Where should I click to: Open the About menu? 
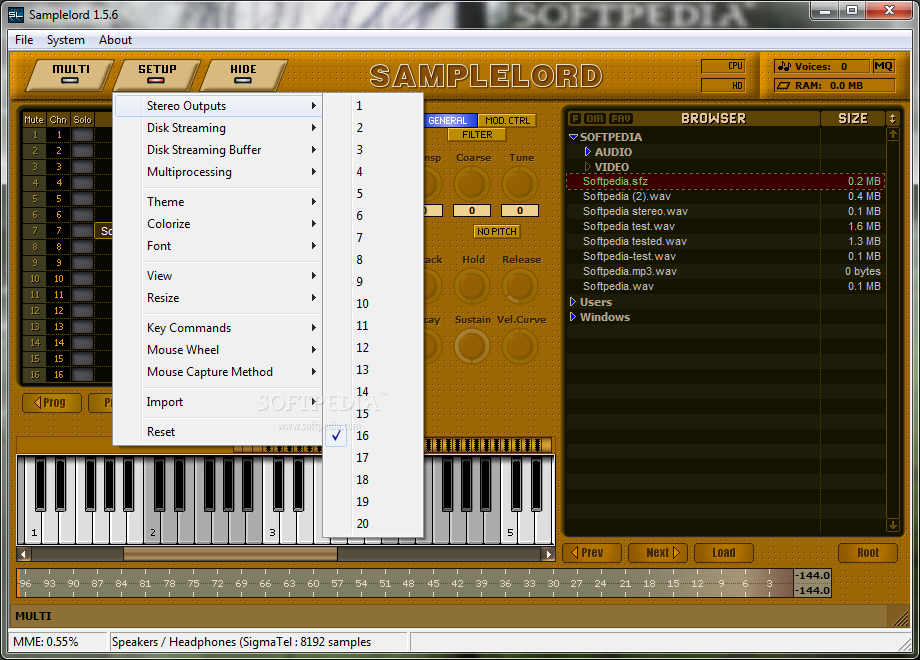tap(115, 40)
